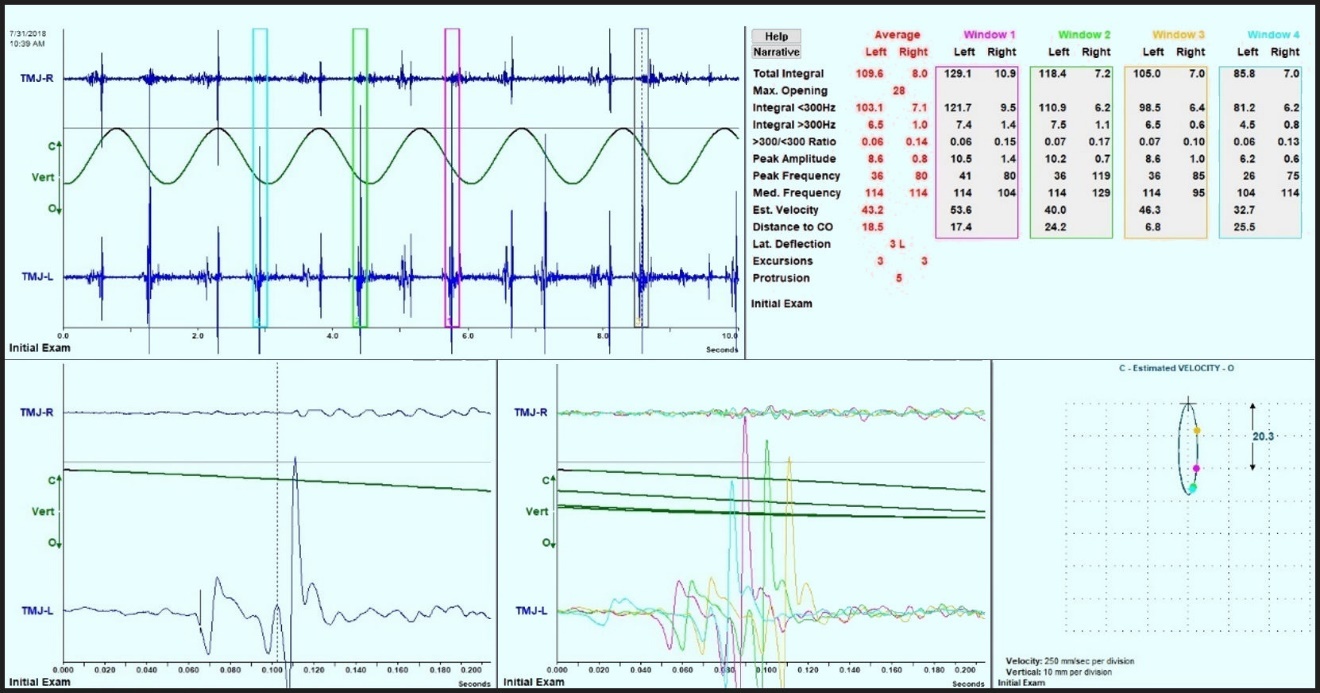
Task: Click the Total Integral row label
Action: [x=788, y=74]
